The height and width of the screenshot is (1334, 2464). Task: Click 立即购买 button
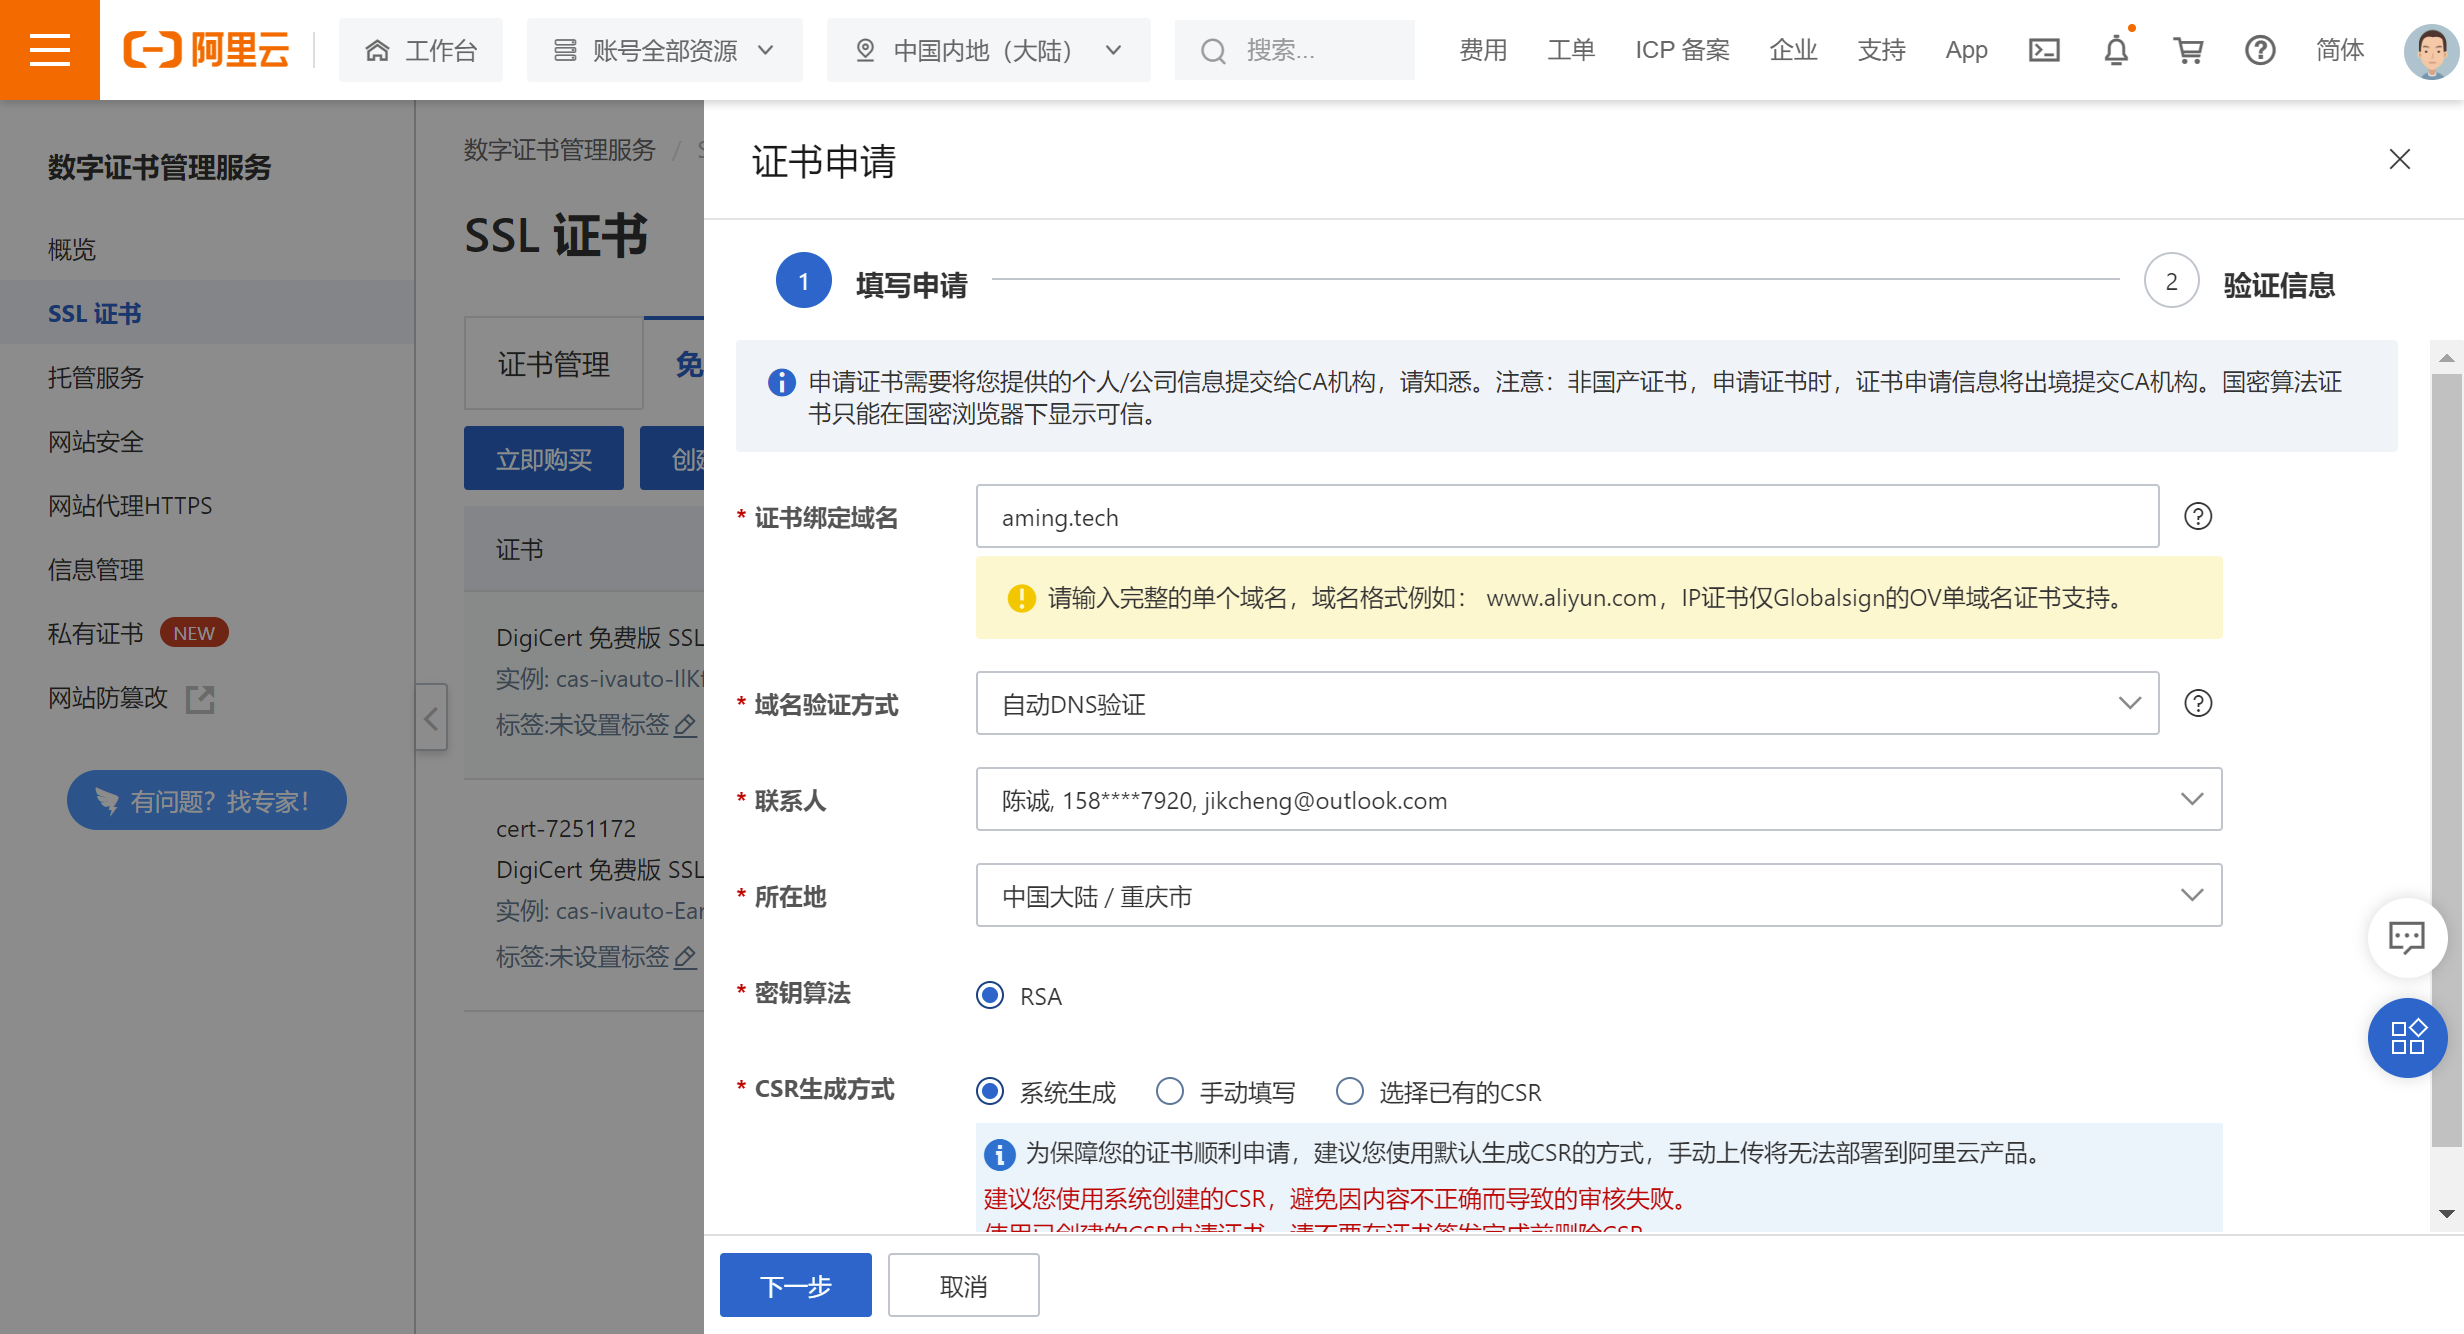[x=544, y=458]
